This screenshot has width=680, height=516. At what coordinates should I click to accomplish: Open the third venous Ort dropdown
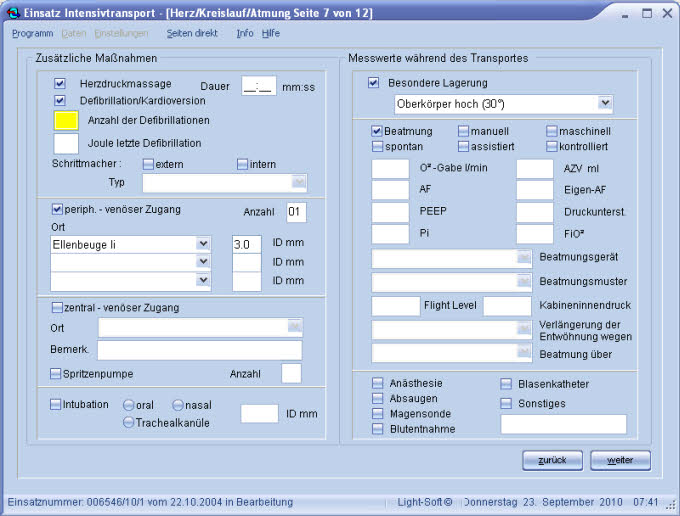click(203, 280)
